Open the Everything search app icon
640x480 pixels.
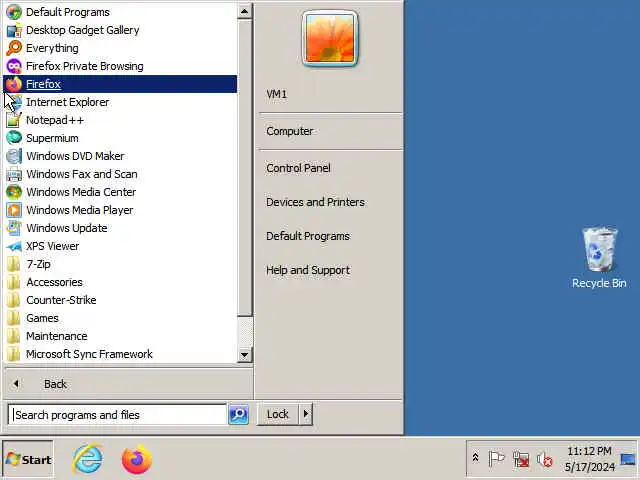pos(14,48)
